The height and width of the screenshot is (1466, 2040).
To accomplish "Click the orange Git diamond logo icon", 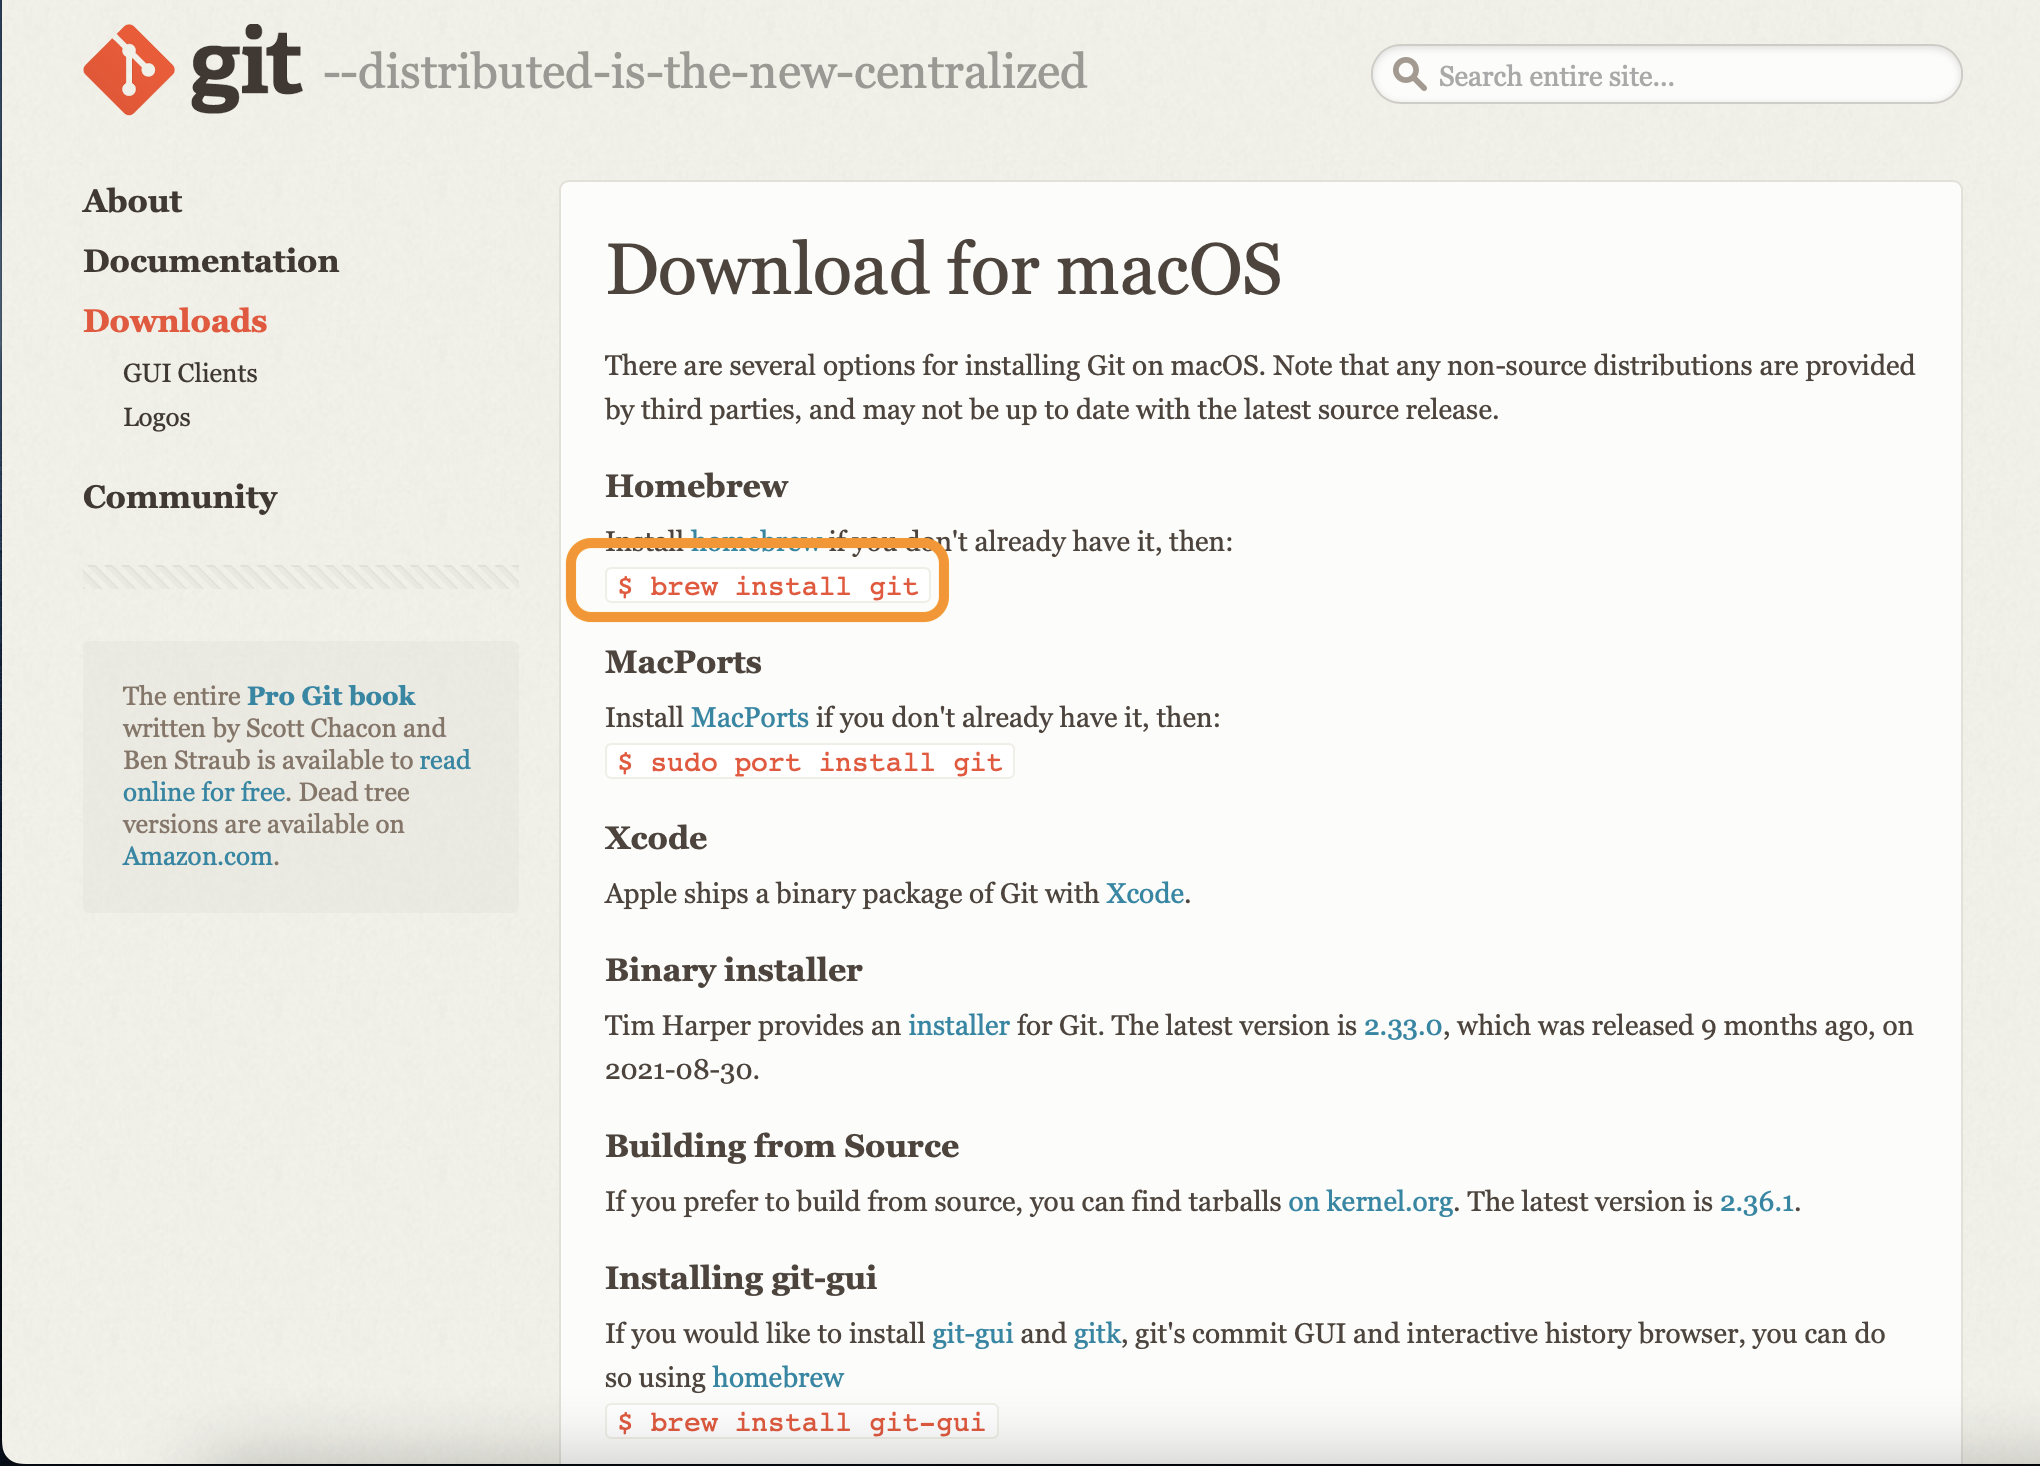I will [128, 70].
